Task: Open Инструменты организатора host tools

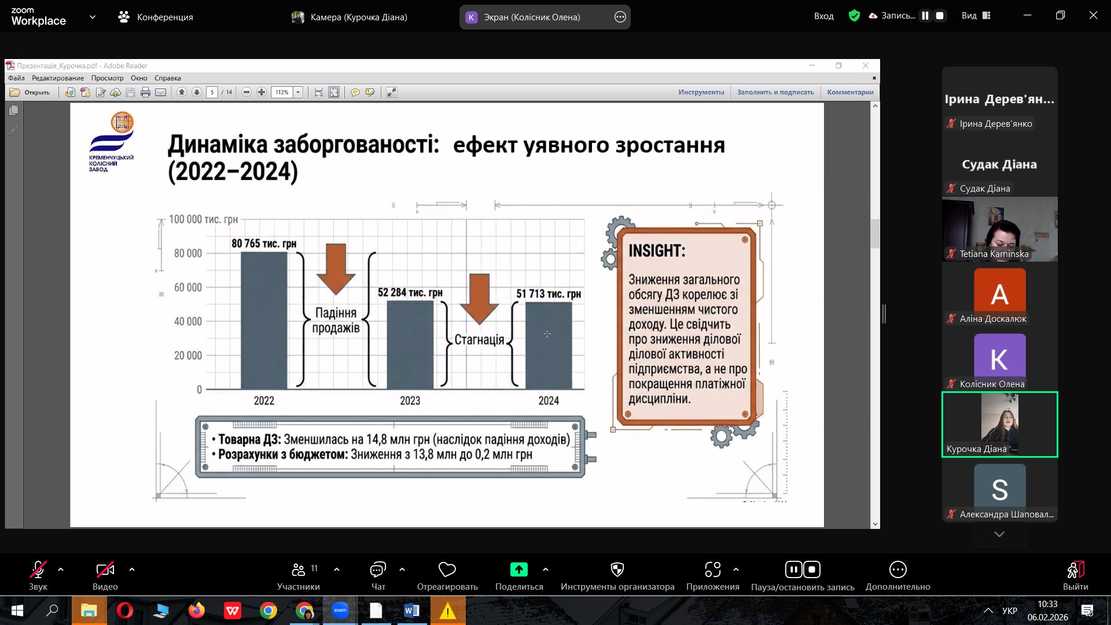Action: [x=617, y=570]
